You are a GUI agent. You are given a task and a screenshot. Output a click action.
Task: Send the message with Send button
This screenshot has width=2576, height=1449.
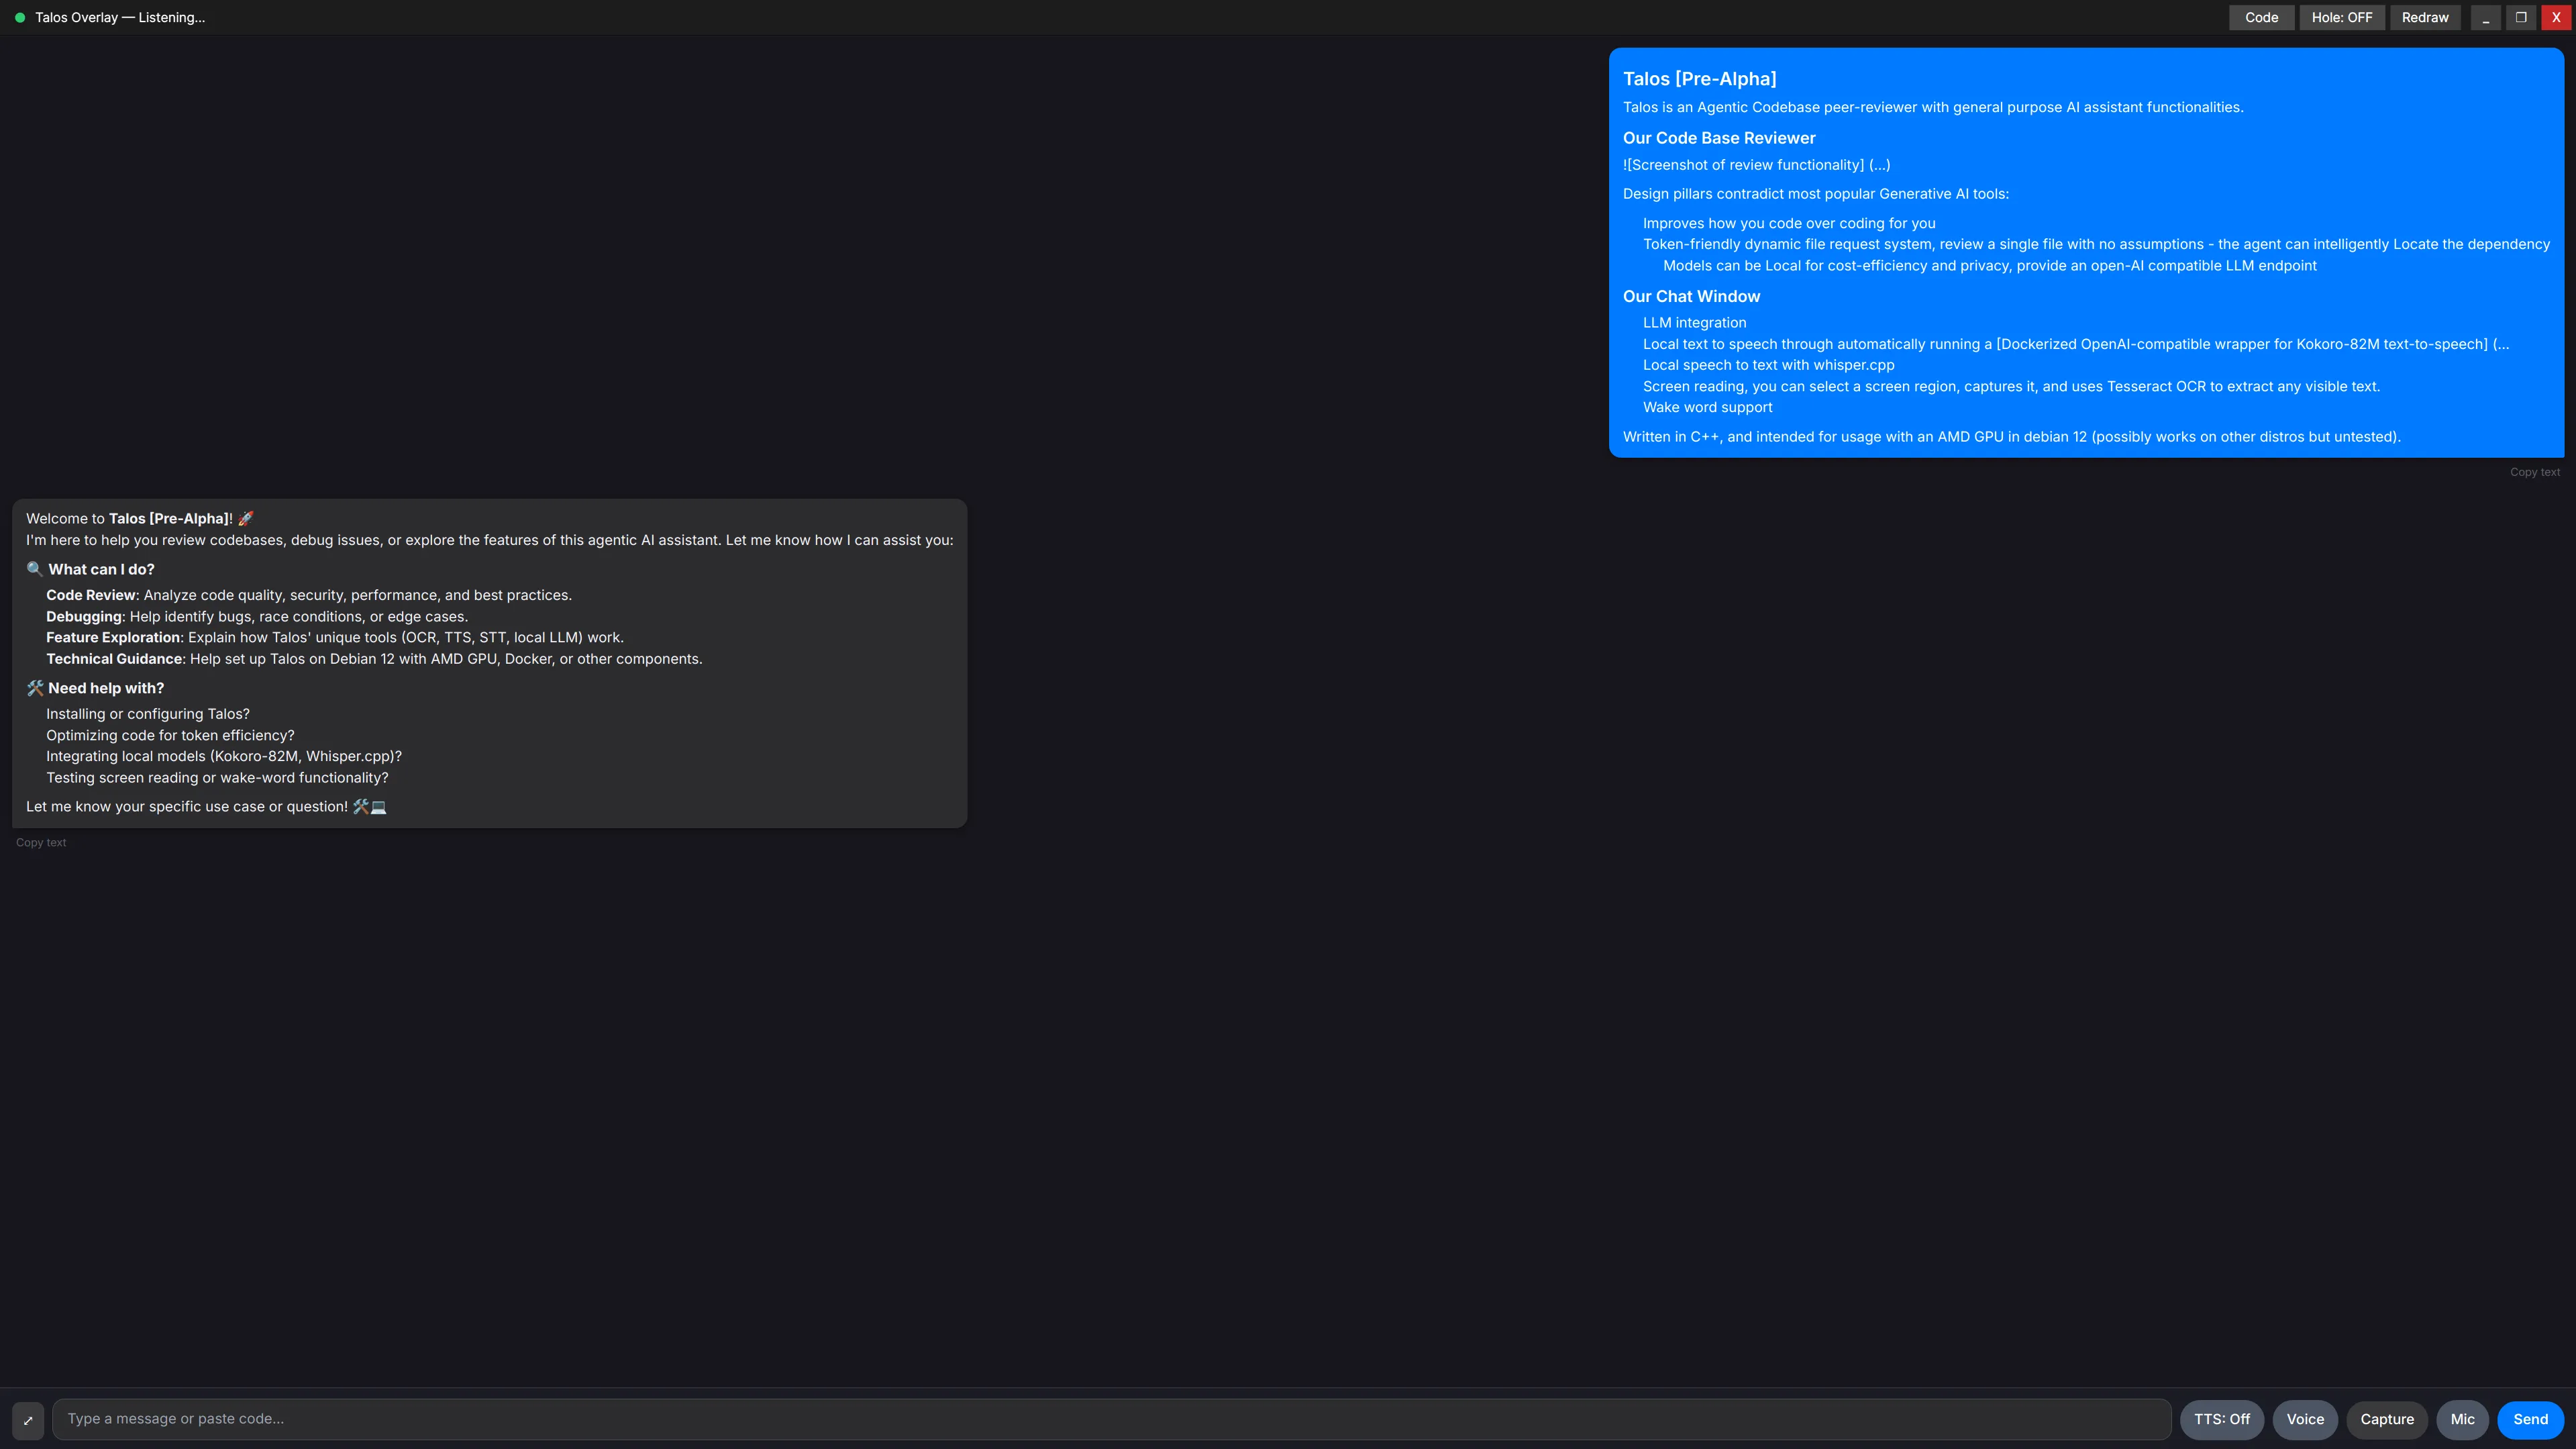[x=2530, y=1420]
